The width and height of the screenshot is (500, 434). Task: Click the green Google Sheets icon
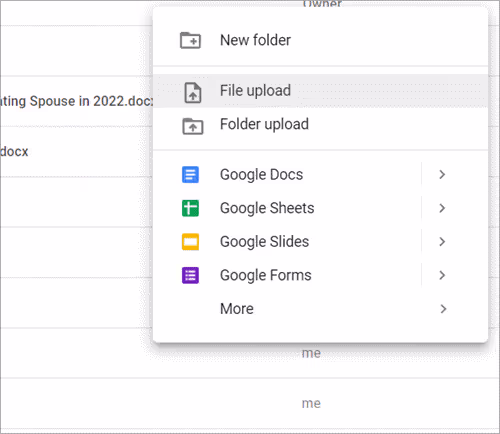pos(190,208)
